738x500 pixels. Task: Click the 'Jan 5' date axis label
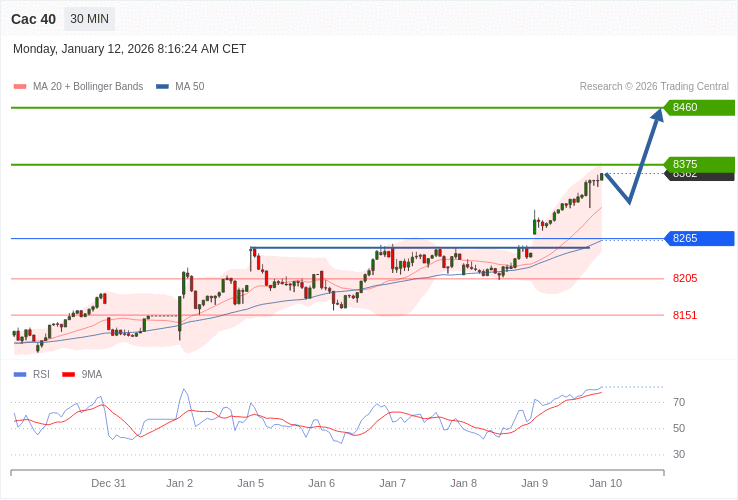[x=251, y=483]
